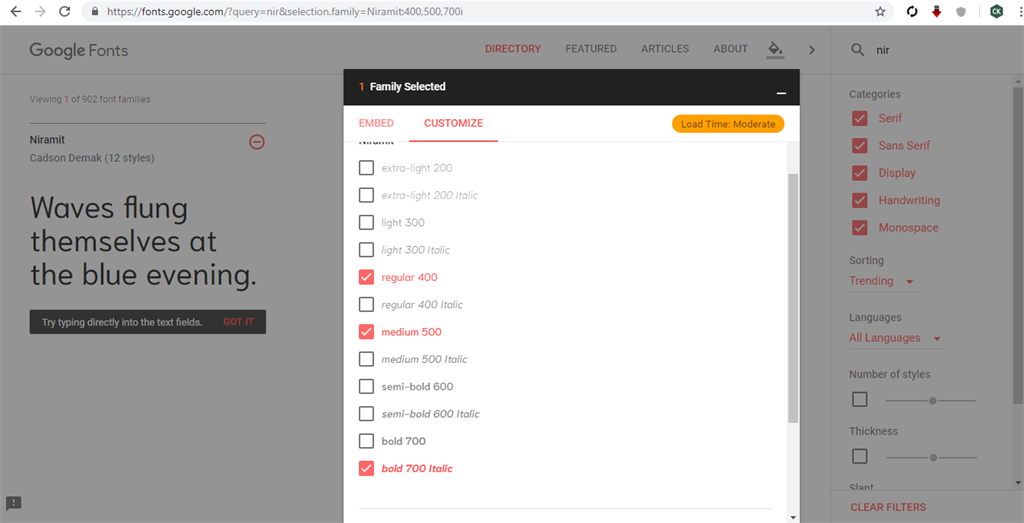The image size is (1024, 523).
Task: Enable the Thickness filter checkbox
Action: (859, 456)
